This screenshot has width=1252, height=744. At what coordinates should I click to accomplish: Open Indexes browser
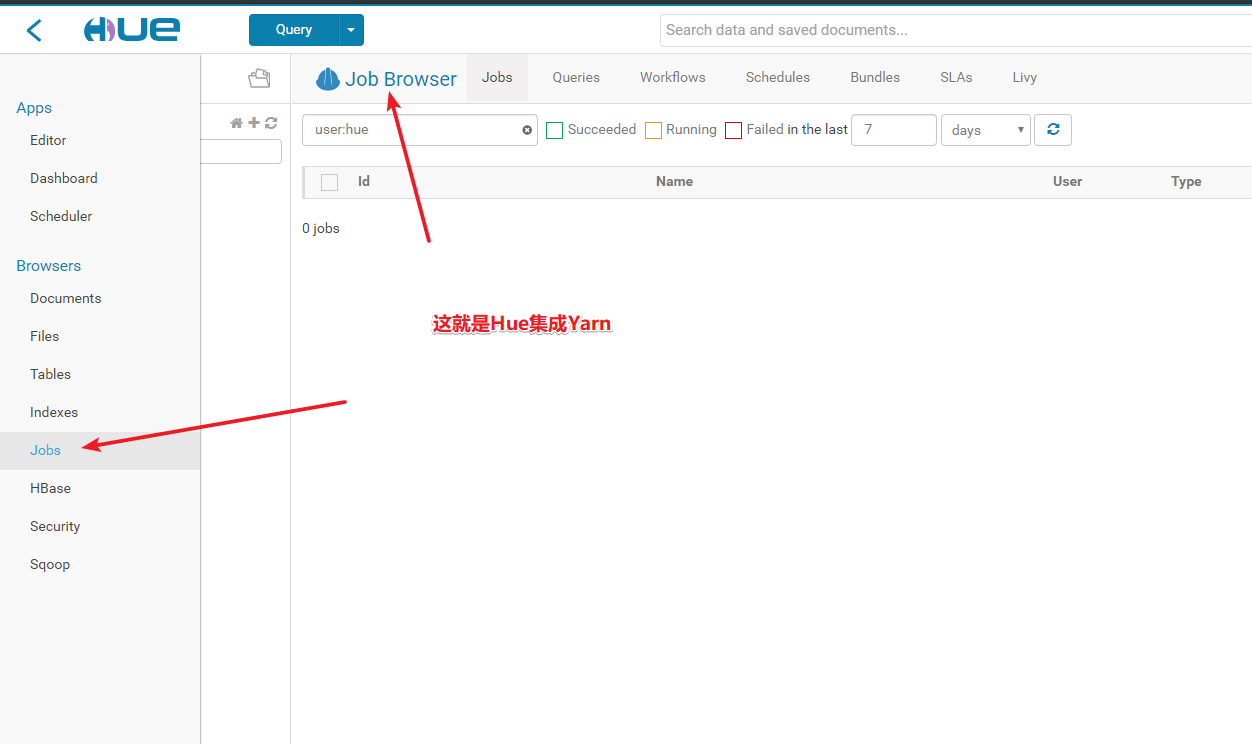(54, 412)
